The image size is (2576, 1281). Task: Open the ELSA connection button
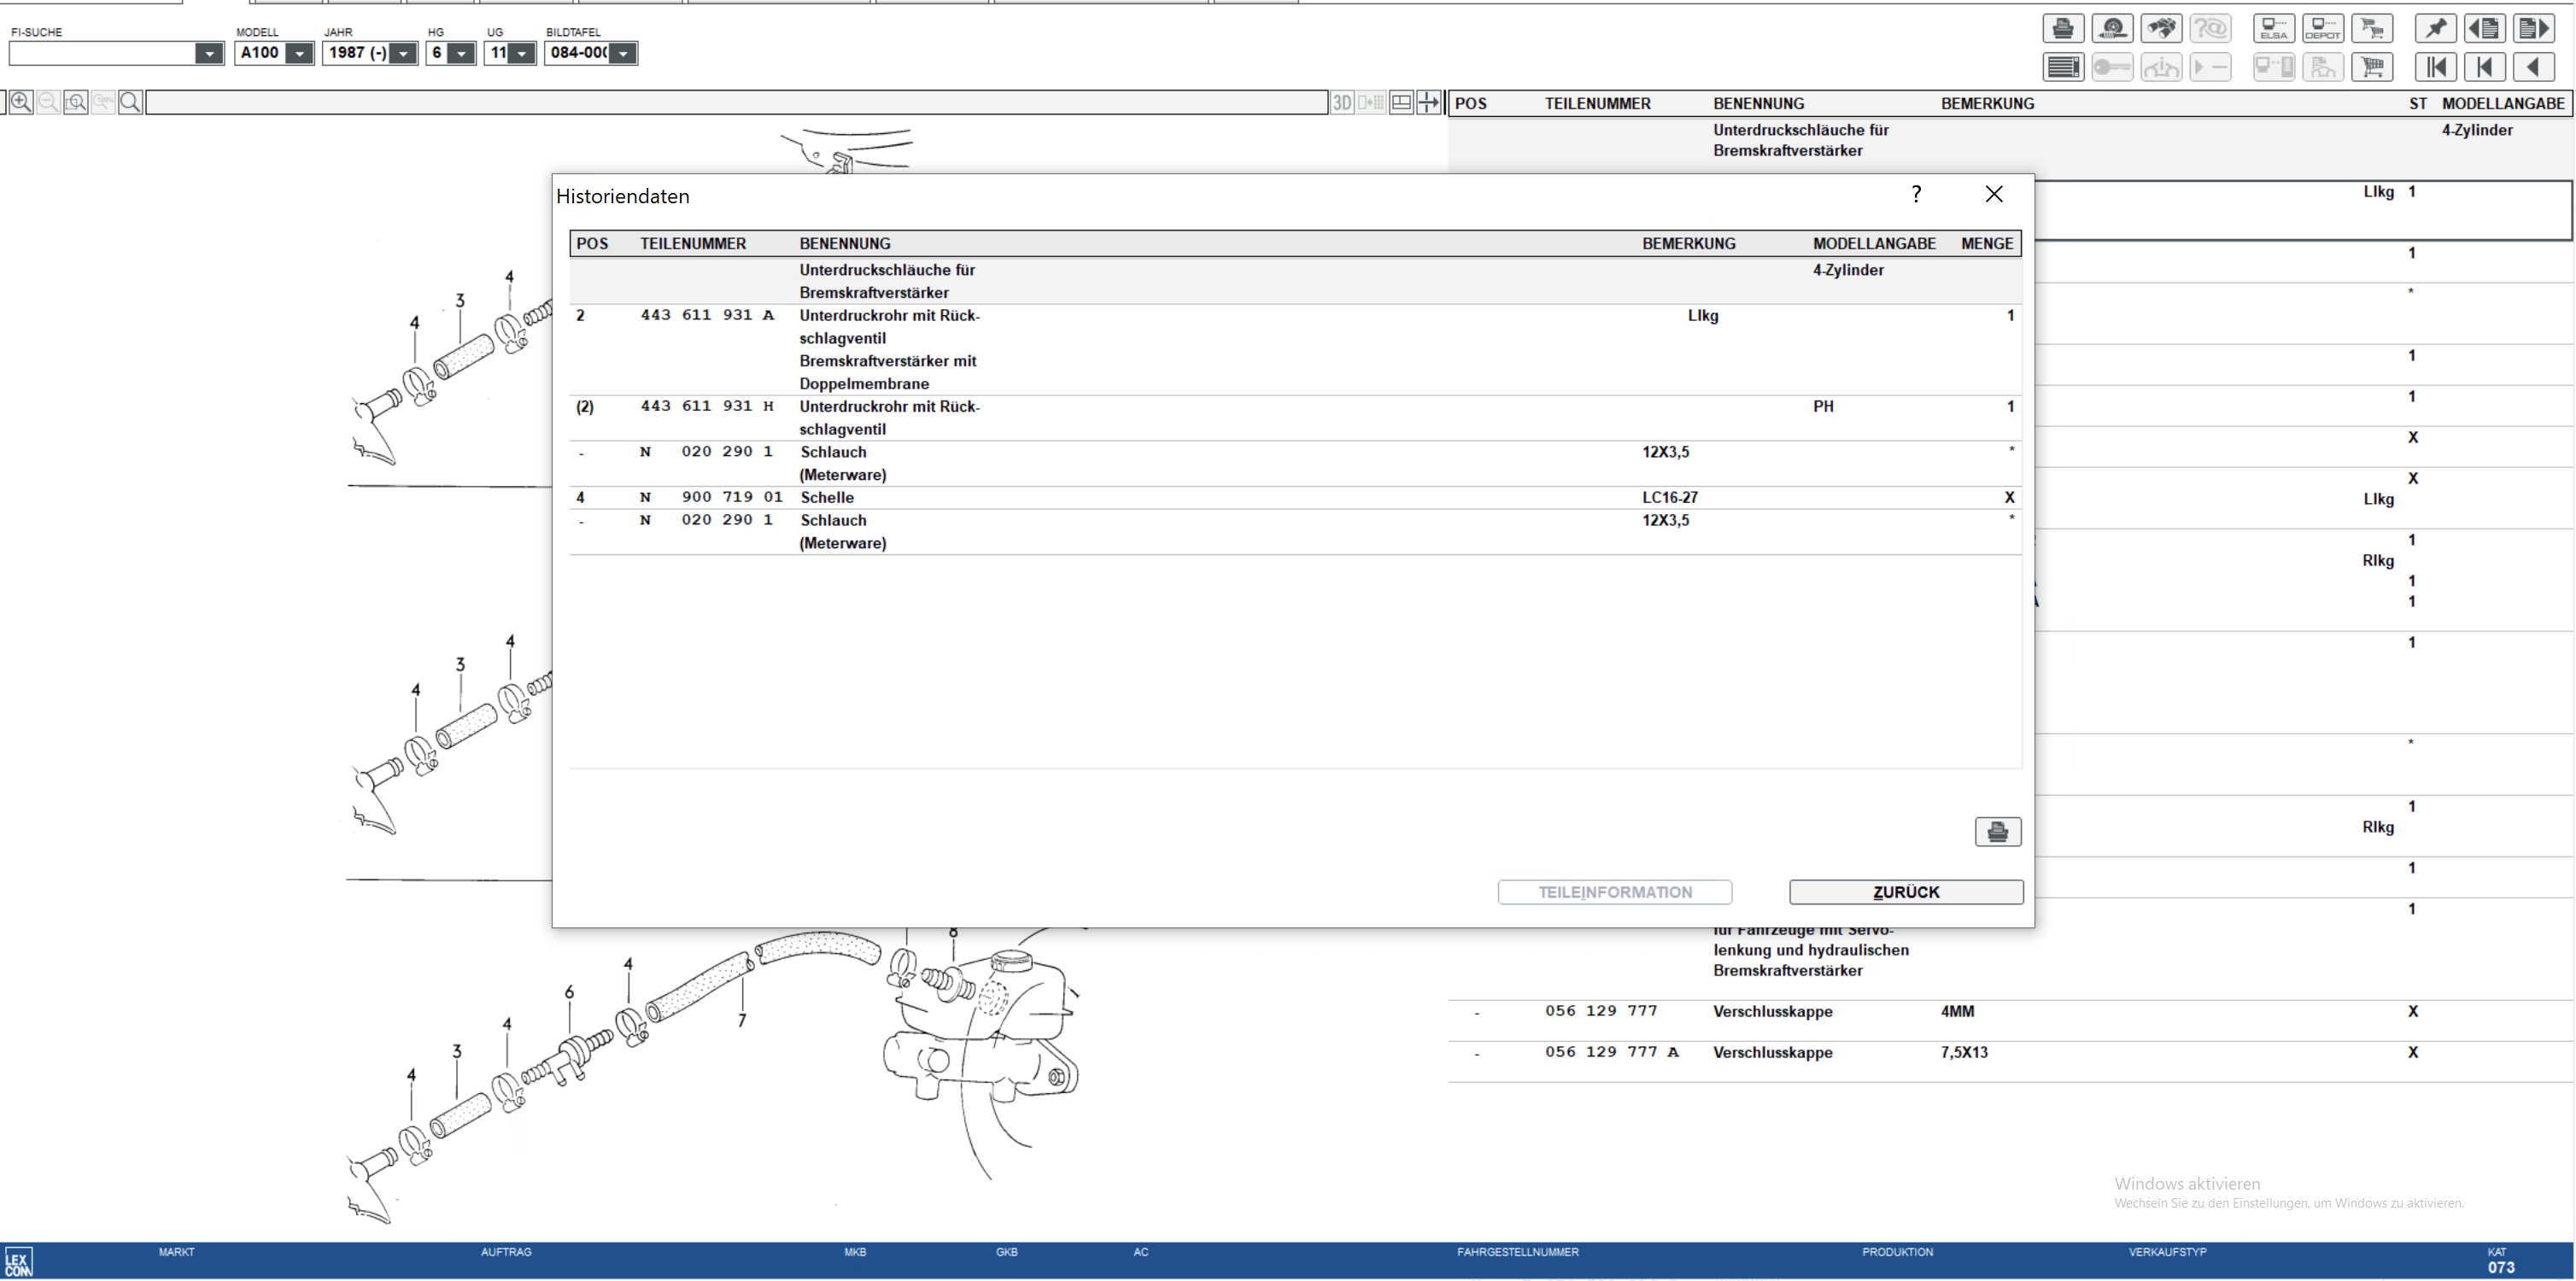point(2273,28)
